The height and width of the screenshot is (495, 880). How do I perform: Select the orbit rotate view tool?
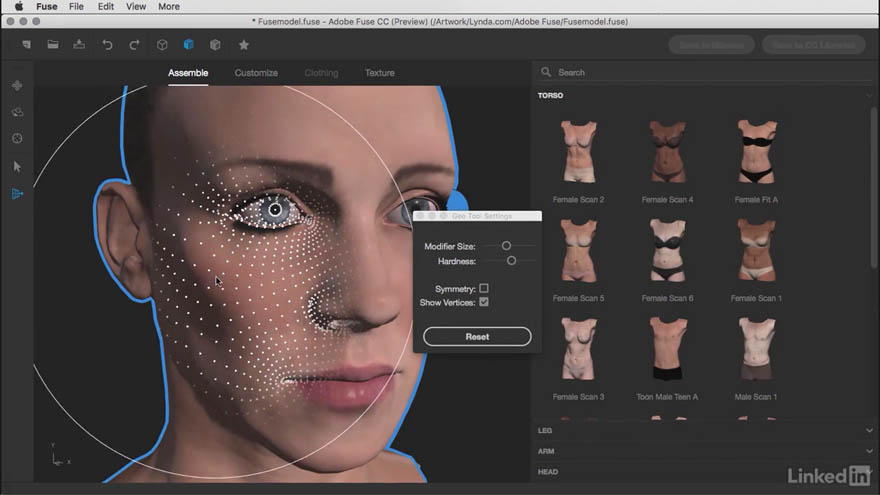pyautogui.click(x=17, y=112)
